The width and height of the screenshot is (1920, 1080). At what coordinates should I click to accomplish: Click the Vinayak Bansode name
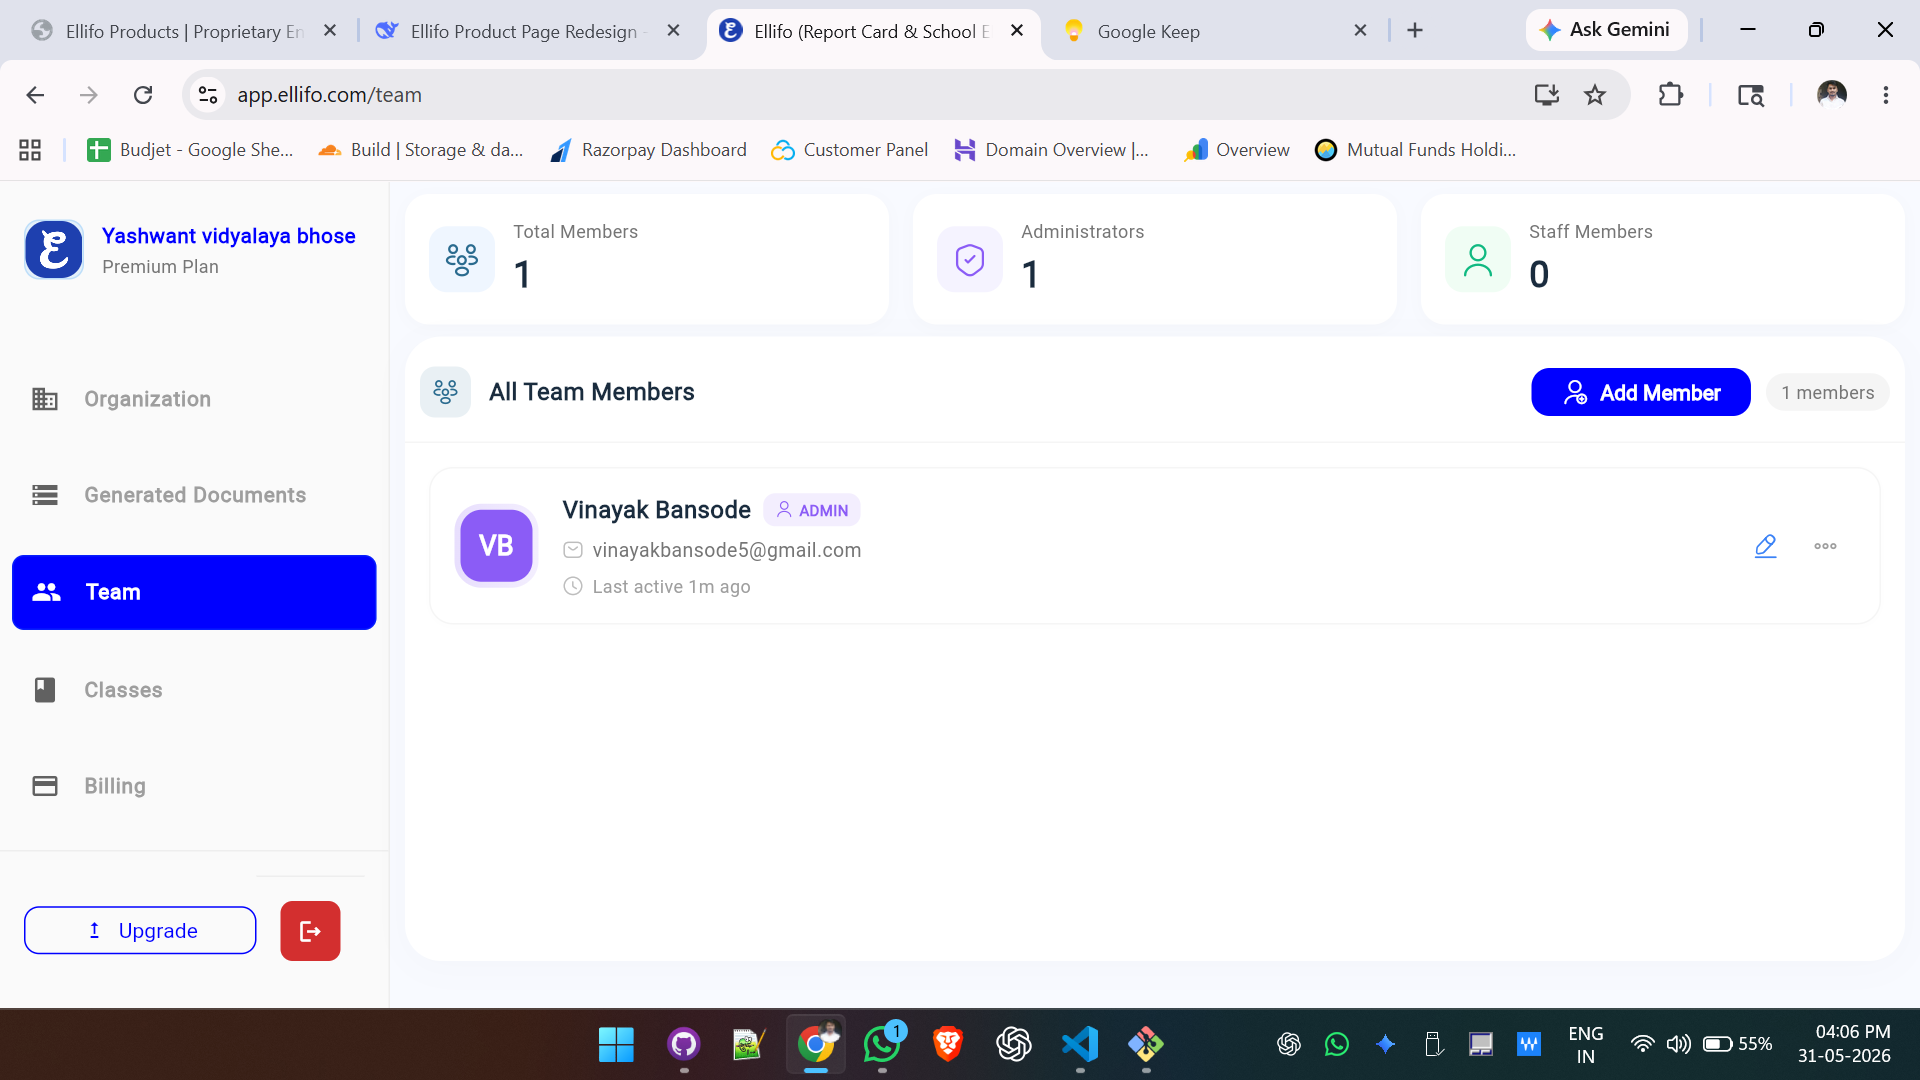pyautogui.click(x=656, y=510)
